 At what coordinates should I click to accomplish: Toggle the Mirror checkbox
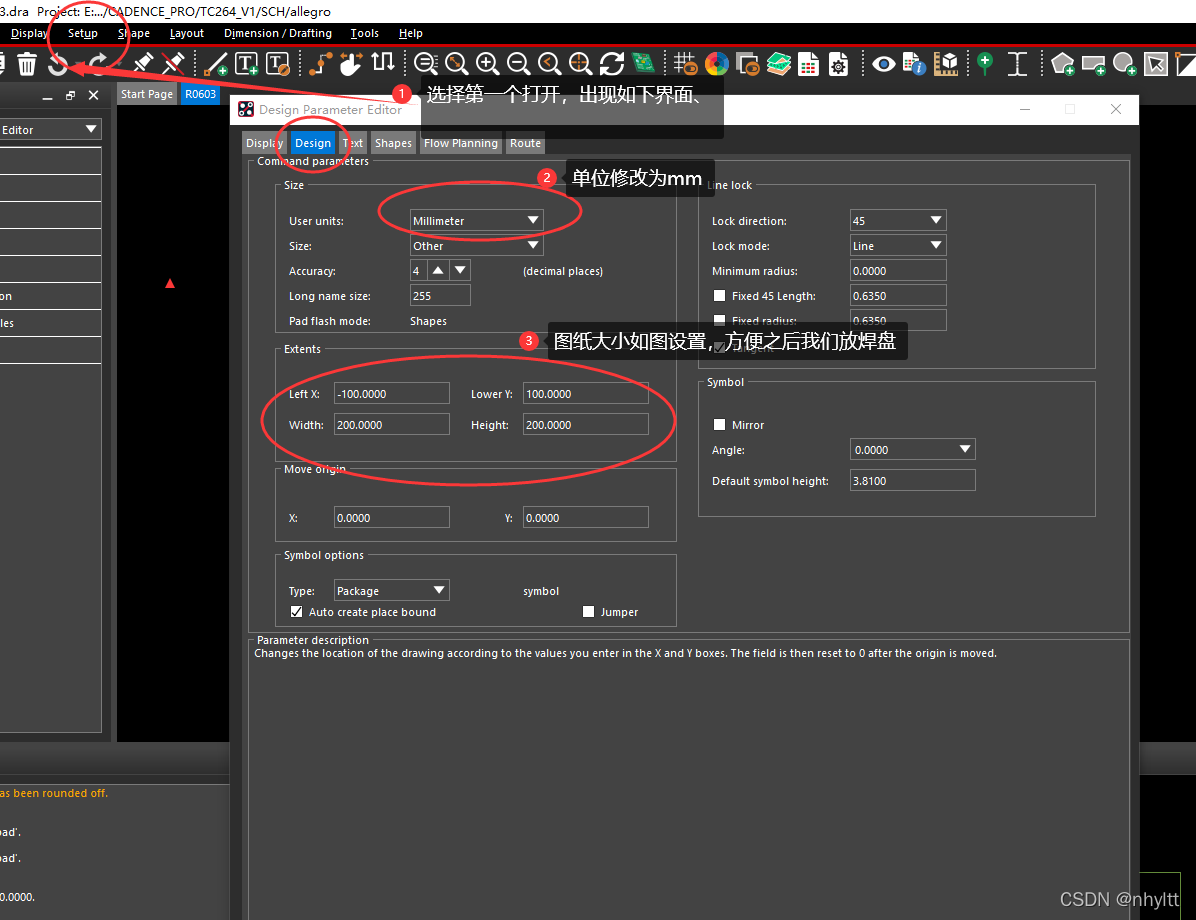pos(719,425)
